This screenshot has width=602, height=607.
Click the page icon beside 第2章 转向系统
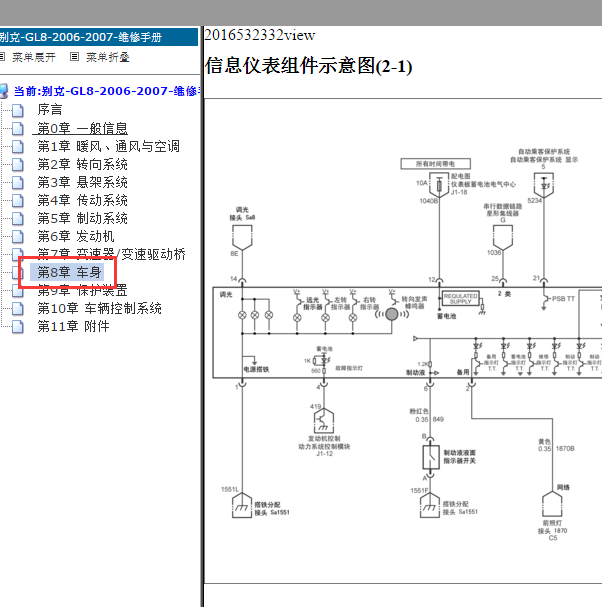coord(17,165)
